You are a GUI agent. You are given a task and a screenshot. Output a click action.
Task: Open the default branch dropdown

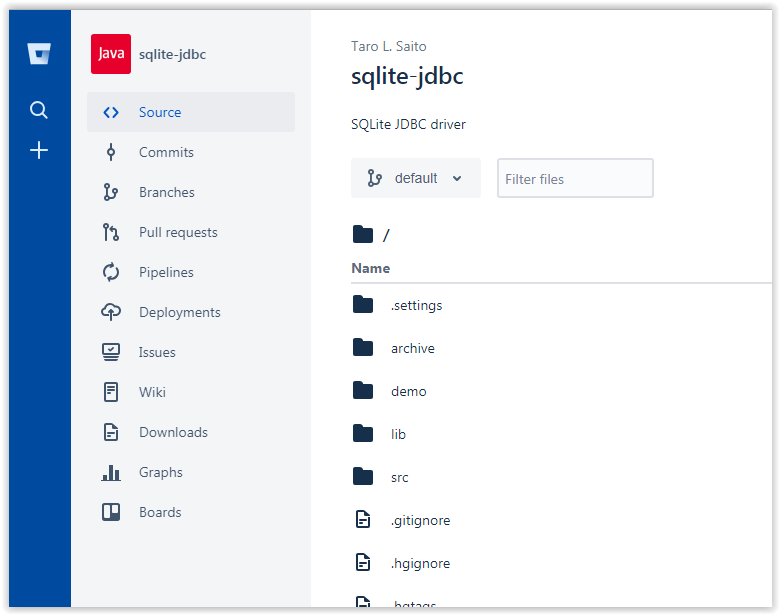click(x=416, y=178)
